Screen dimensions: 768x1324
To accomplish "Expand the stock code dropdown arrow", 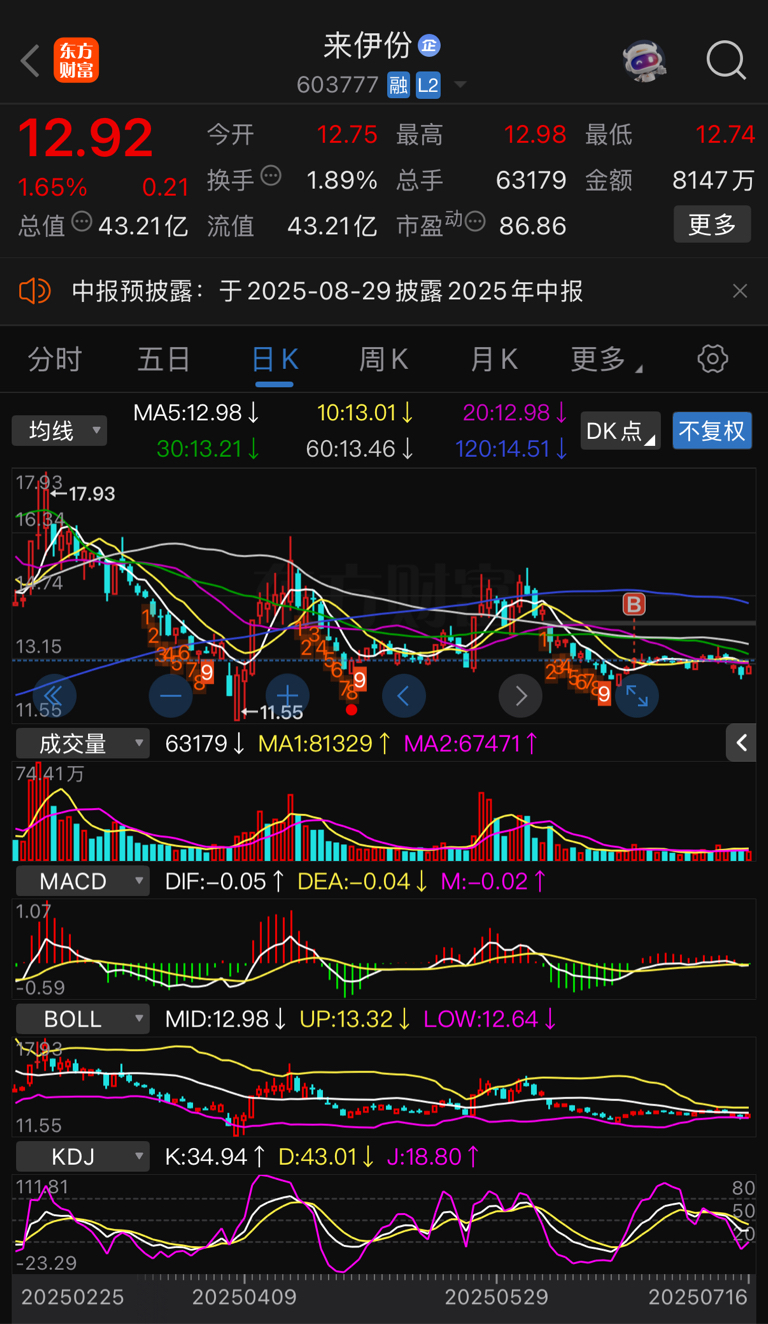I will (x=460, y=85).
